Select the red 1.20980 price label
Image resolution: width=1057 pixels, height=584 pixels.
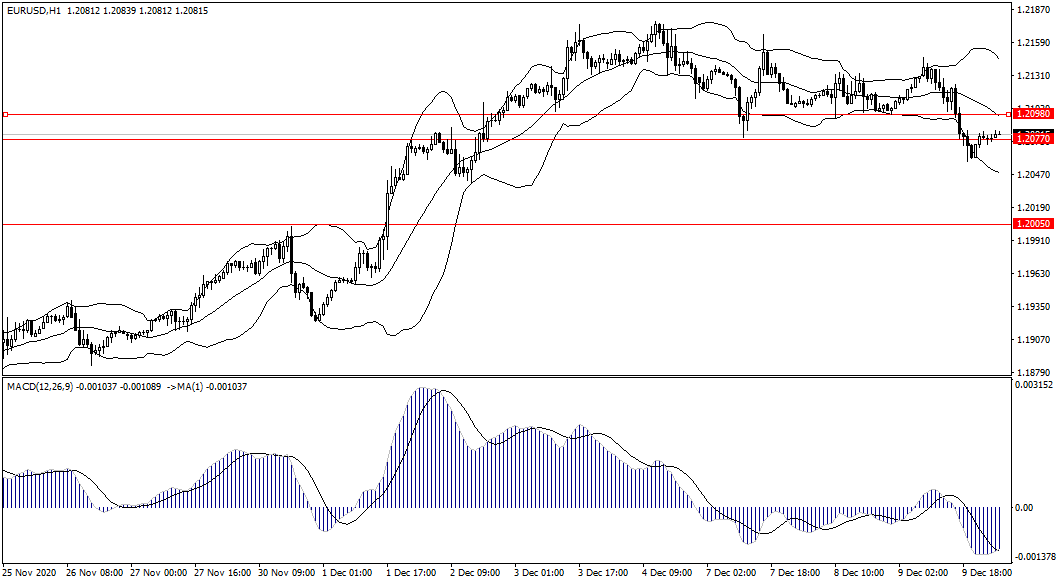click(x=1031, y=115)
